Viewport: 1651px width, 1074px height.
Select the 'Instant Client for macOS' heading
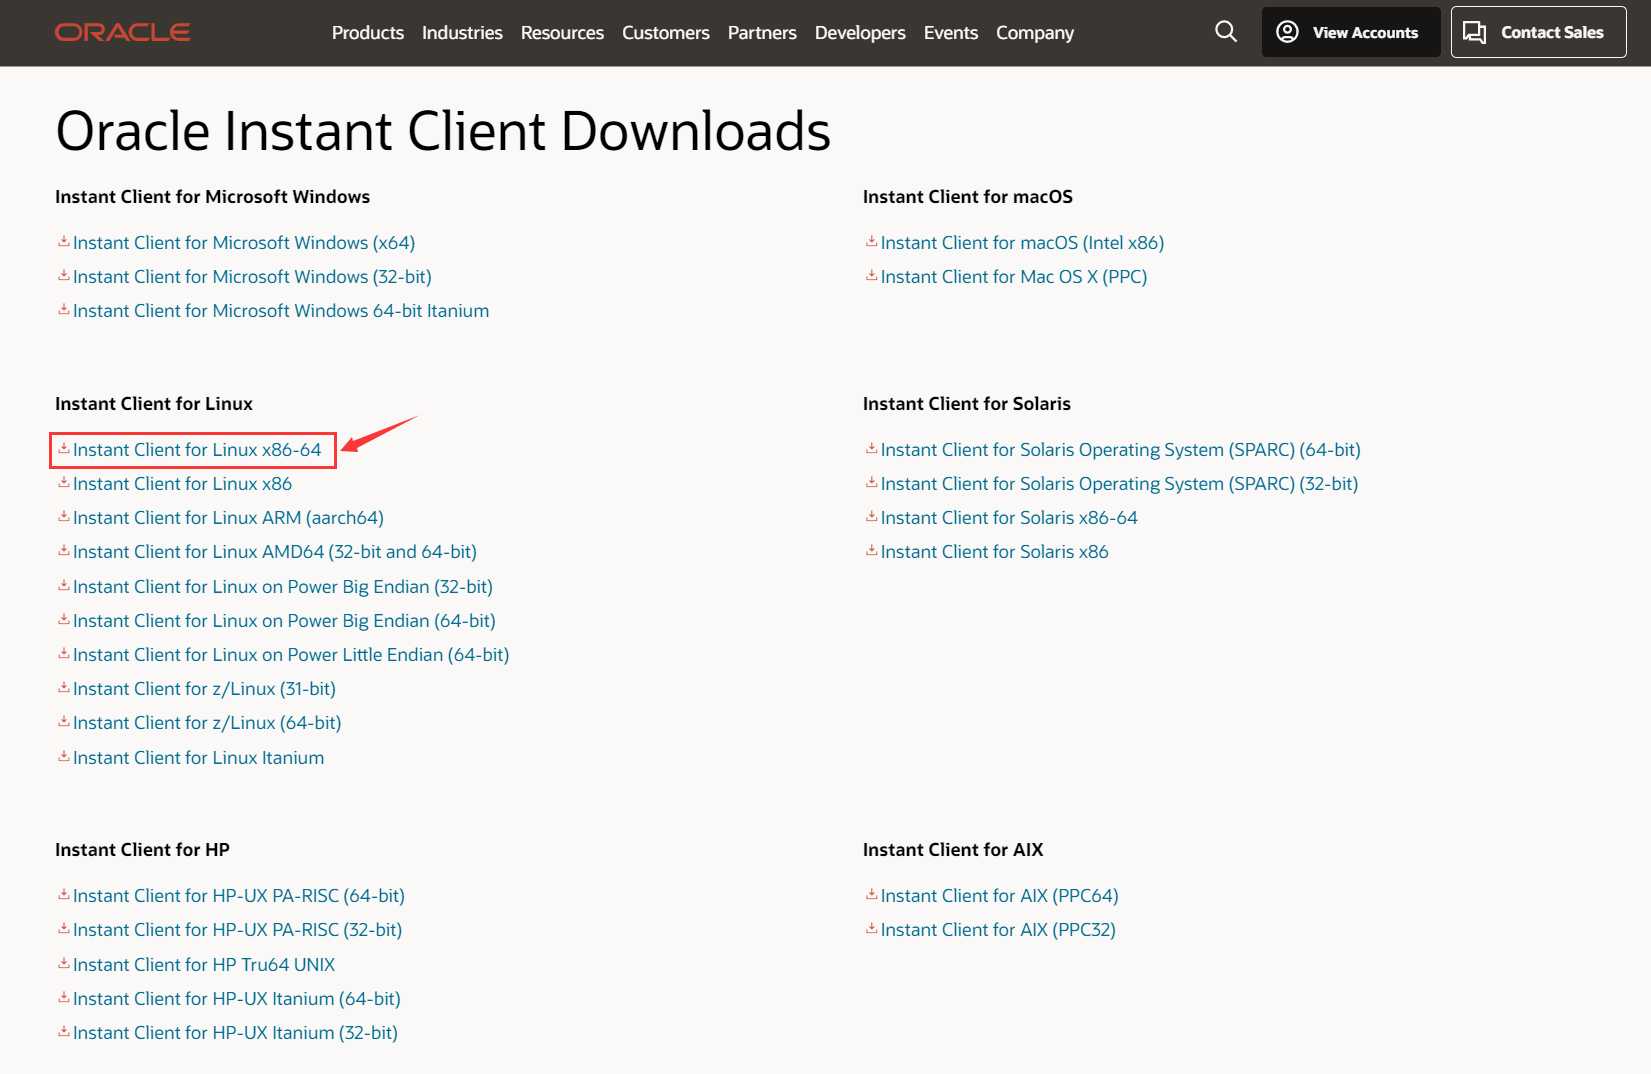[968, 197]
